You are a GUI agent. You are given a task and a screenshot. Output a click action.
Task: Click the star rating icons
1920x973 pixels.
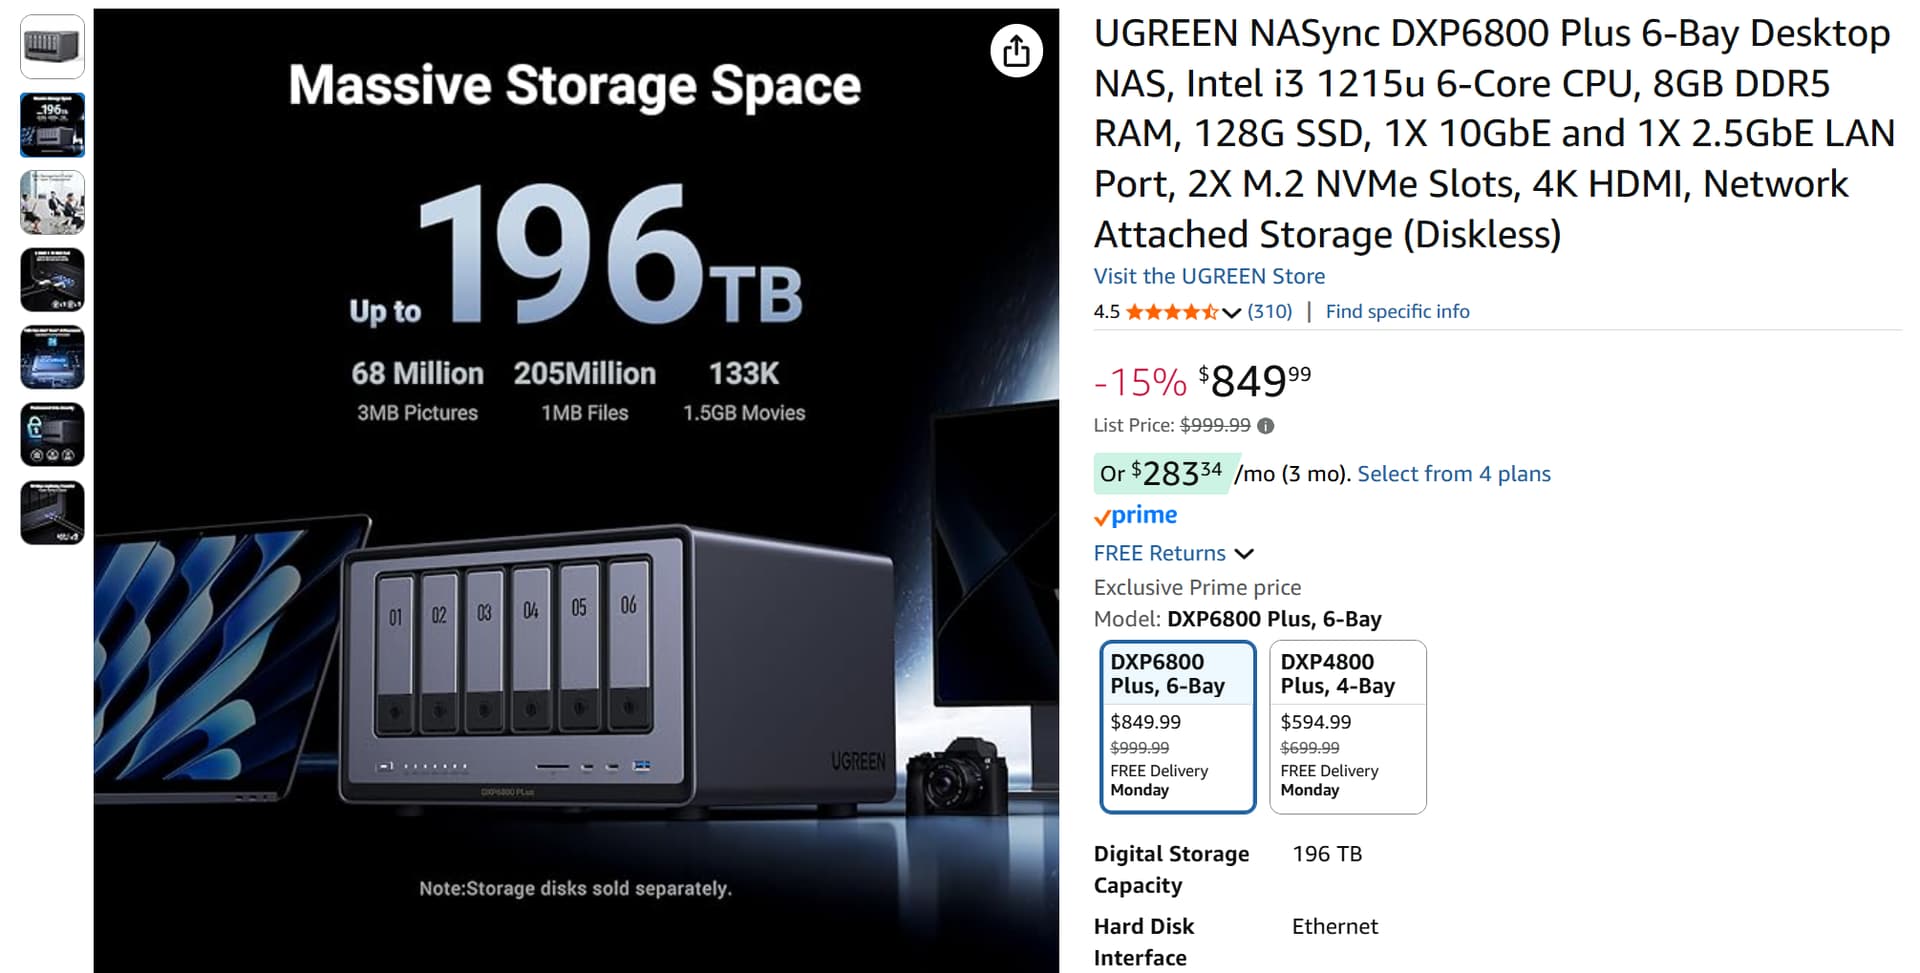(1171, 312)
